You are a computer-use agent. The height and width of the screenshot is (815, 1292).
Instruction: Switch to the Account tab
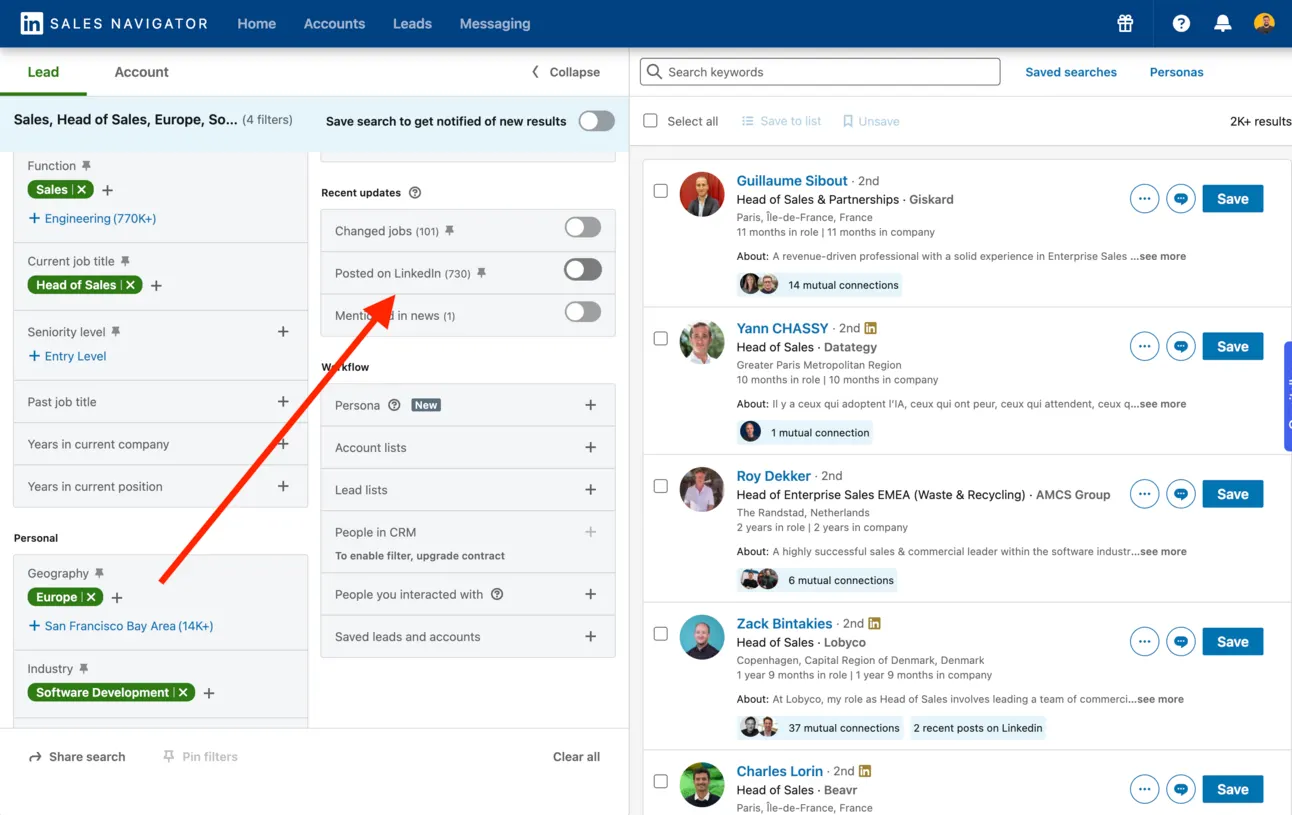coord(141,72)
